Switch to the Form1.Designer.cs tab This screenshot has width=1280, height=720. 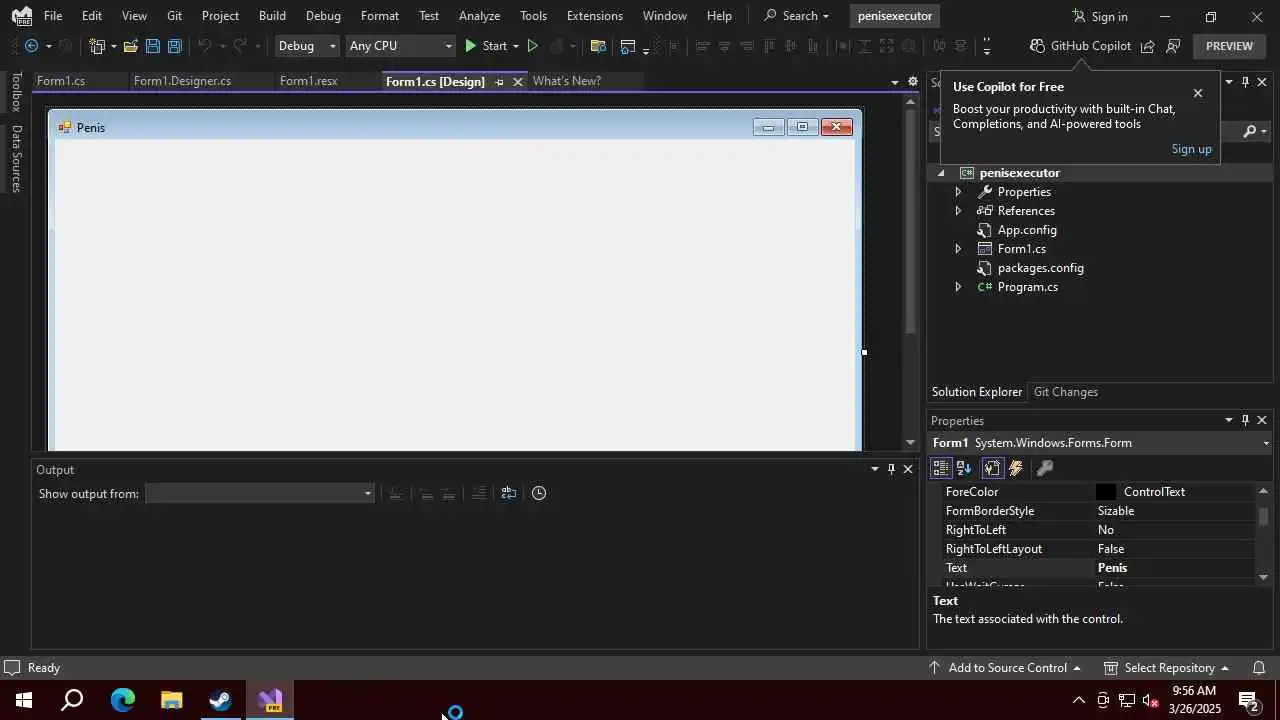point(182,81)
